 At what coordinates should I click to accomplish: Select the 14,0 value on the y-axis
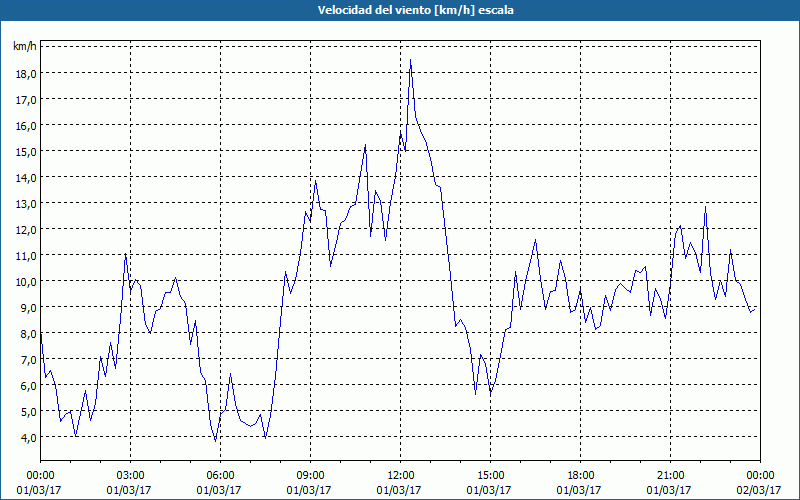tap(26, 178)
